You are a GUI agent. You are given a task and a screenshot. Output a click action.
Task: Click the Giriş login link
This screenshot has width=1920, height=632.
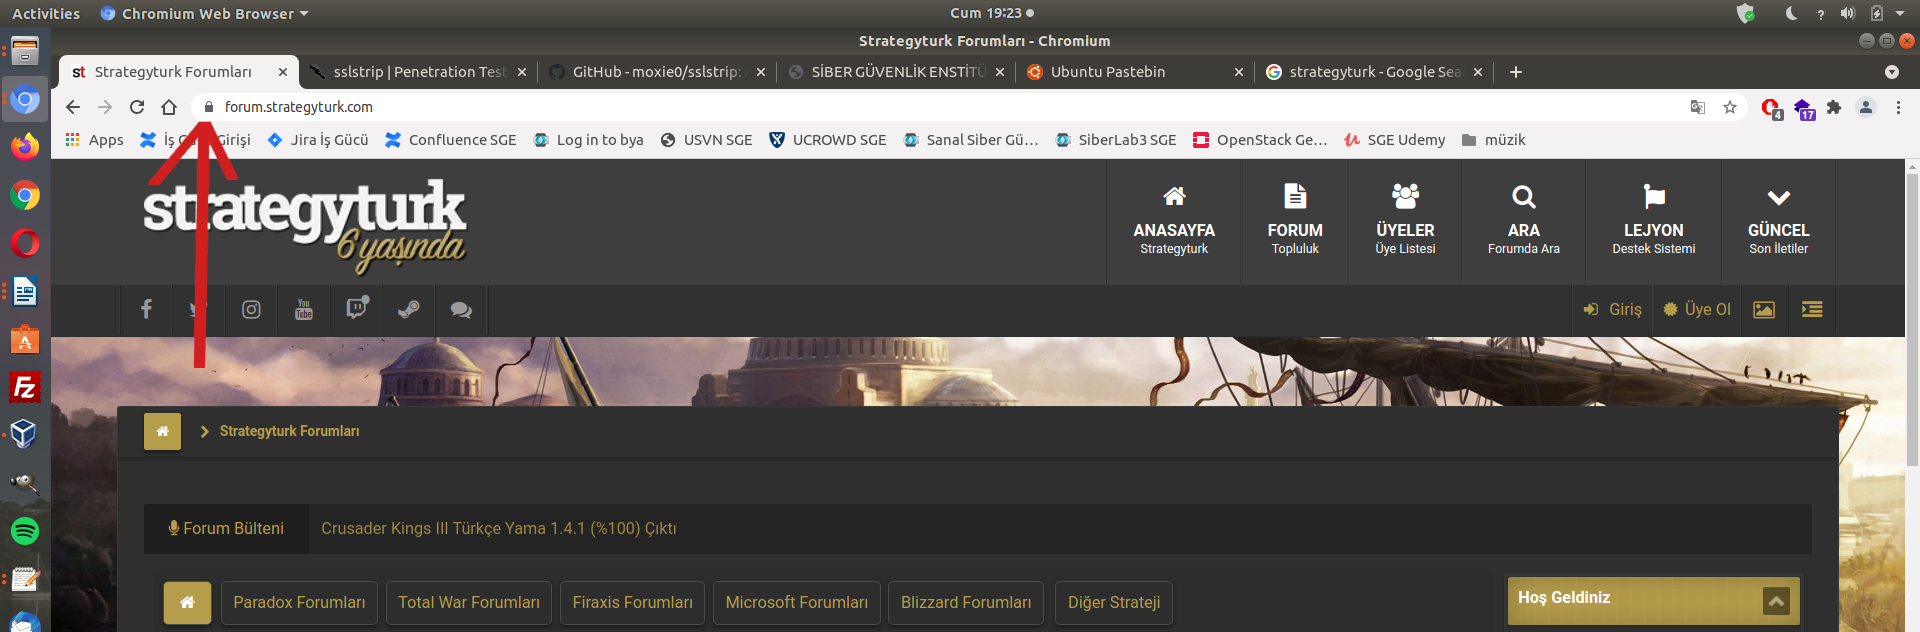point(1612,310)
